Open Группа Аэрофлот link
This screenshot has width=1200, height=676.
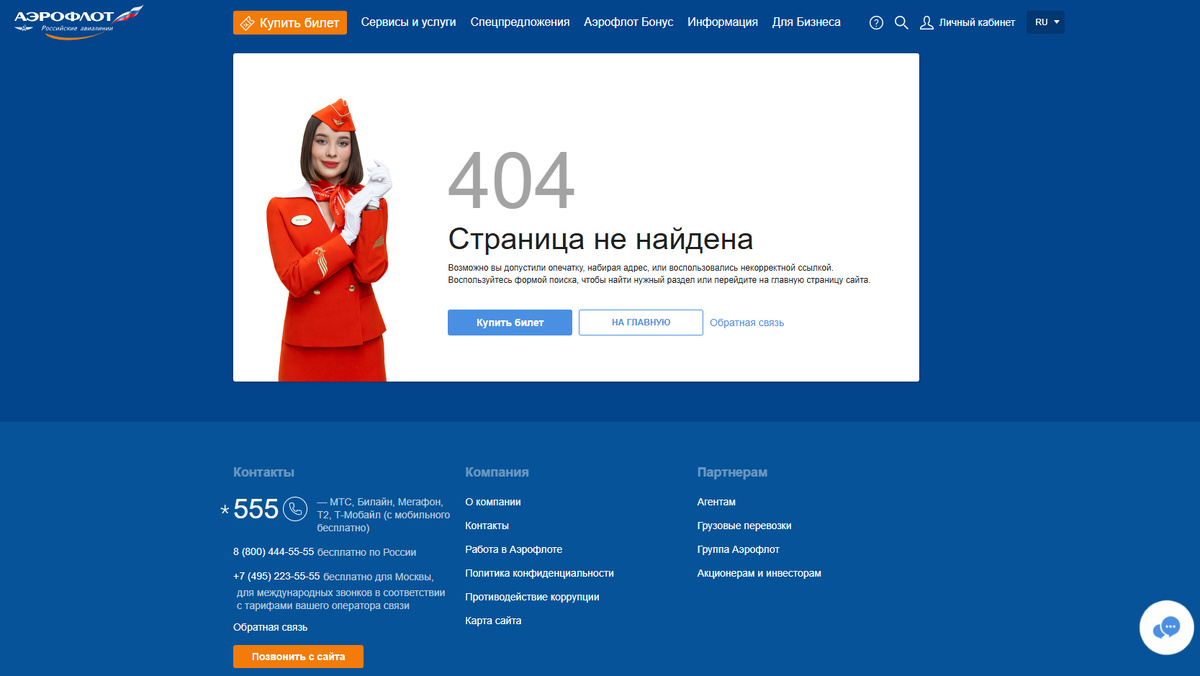coord(738,550)
